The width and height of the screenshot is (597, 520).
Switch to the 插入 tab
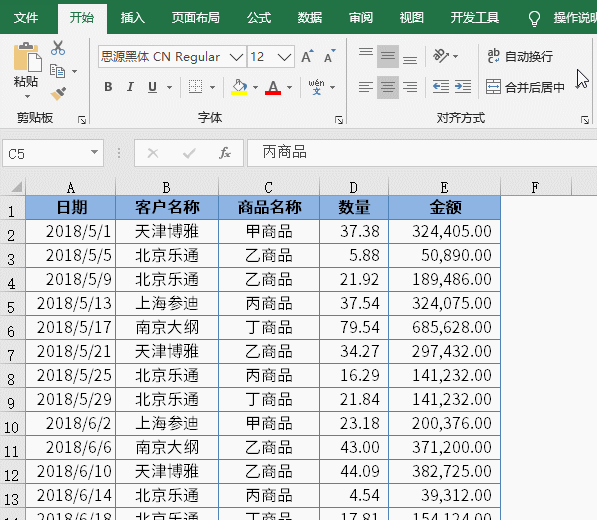pos(133,18)
